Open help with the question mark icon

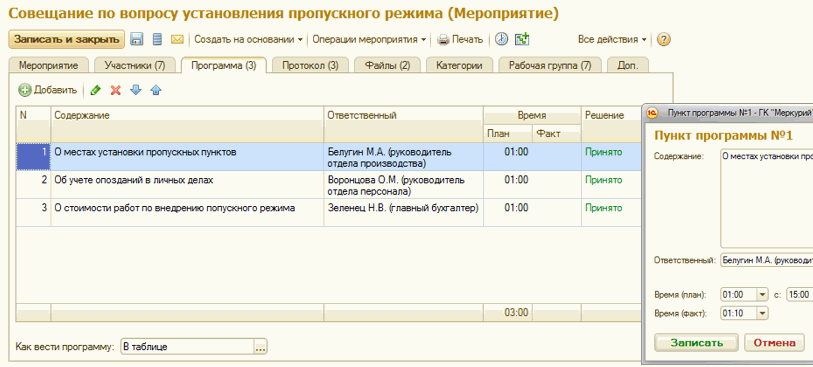[x=664, y=39]
